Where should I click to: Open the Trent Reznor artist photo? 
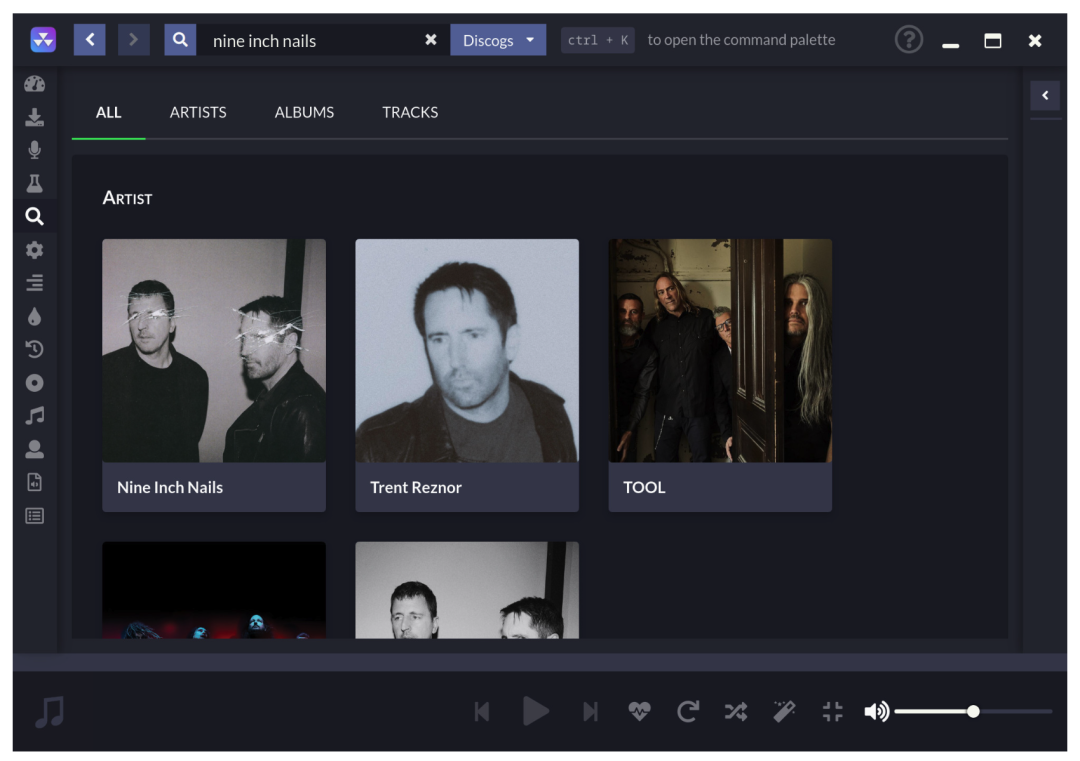tap(467, 351)
